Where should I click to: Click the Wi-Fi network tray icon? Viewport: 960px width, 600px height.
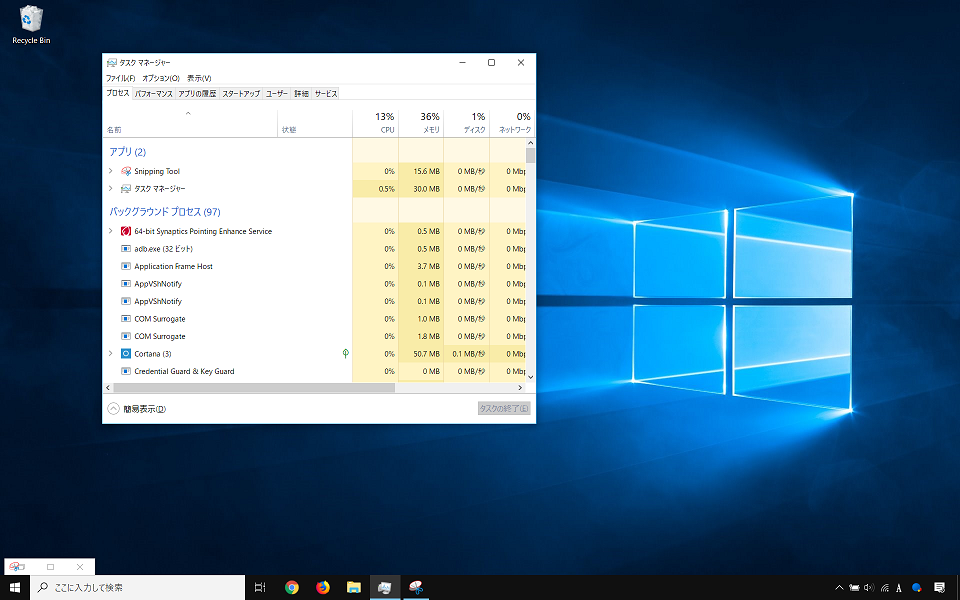coord(885,588)
